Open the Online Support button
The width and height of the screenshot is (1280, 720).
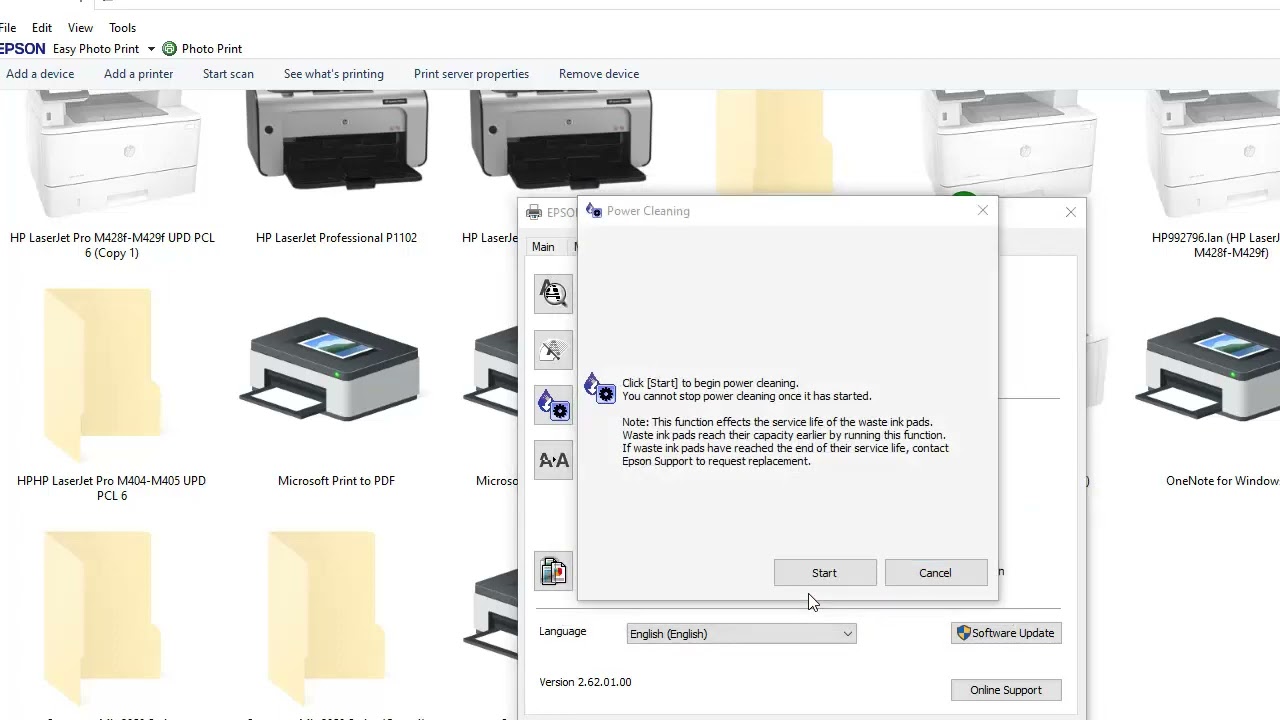pyautogui.click(x=1006, y=690)
